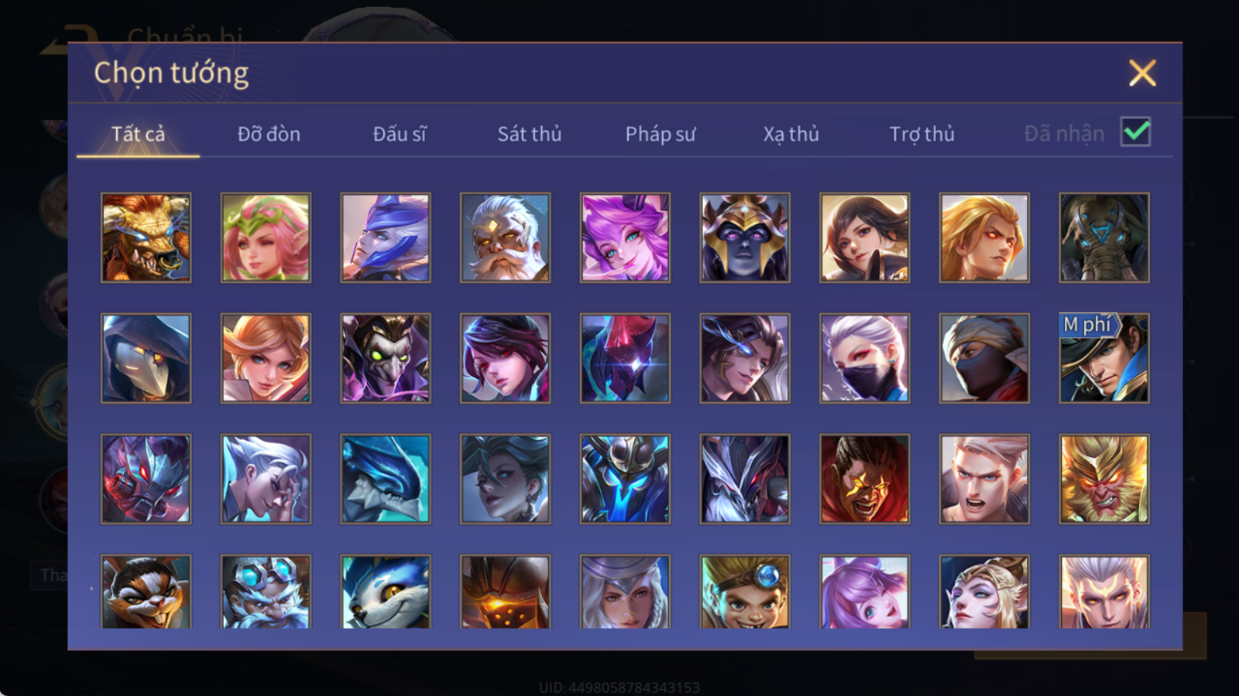The width and height of the screenshot is (1239, 696).
Task: Choose the purple-haired girl with horns
Action: pos(625,238)
